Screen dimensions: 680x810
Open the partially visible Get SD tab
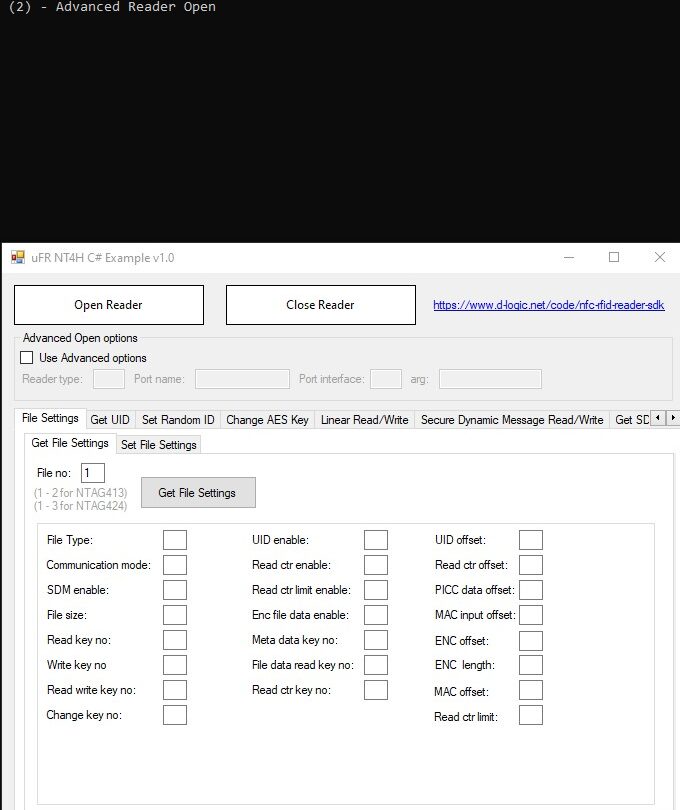point(630,419)
